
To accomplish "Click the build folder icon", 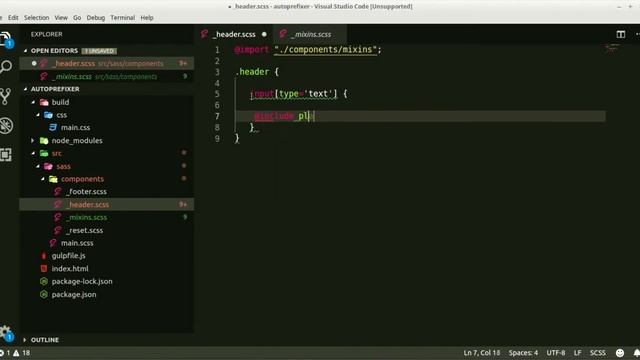I will 44,102.
